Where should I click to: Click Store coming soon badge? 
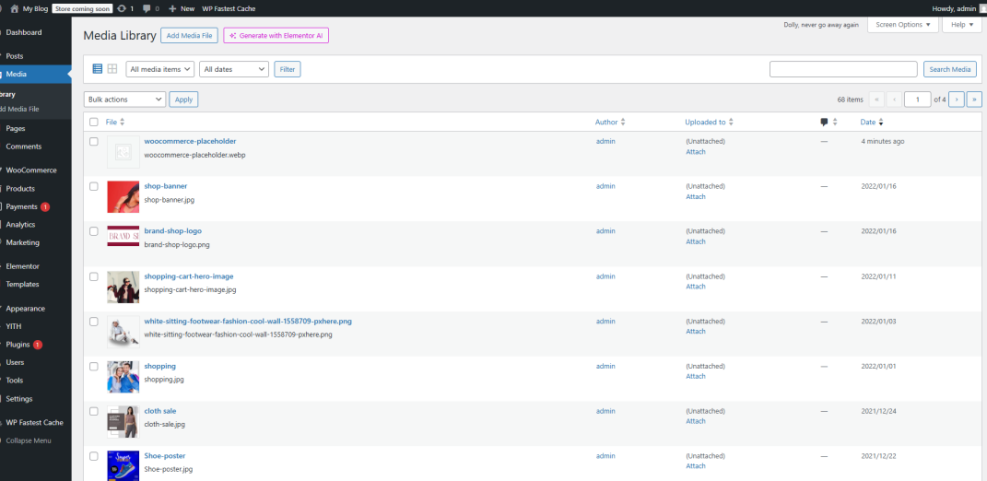coord(82,9)
